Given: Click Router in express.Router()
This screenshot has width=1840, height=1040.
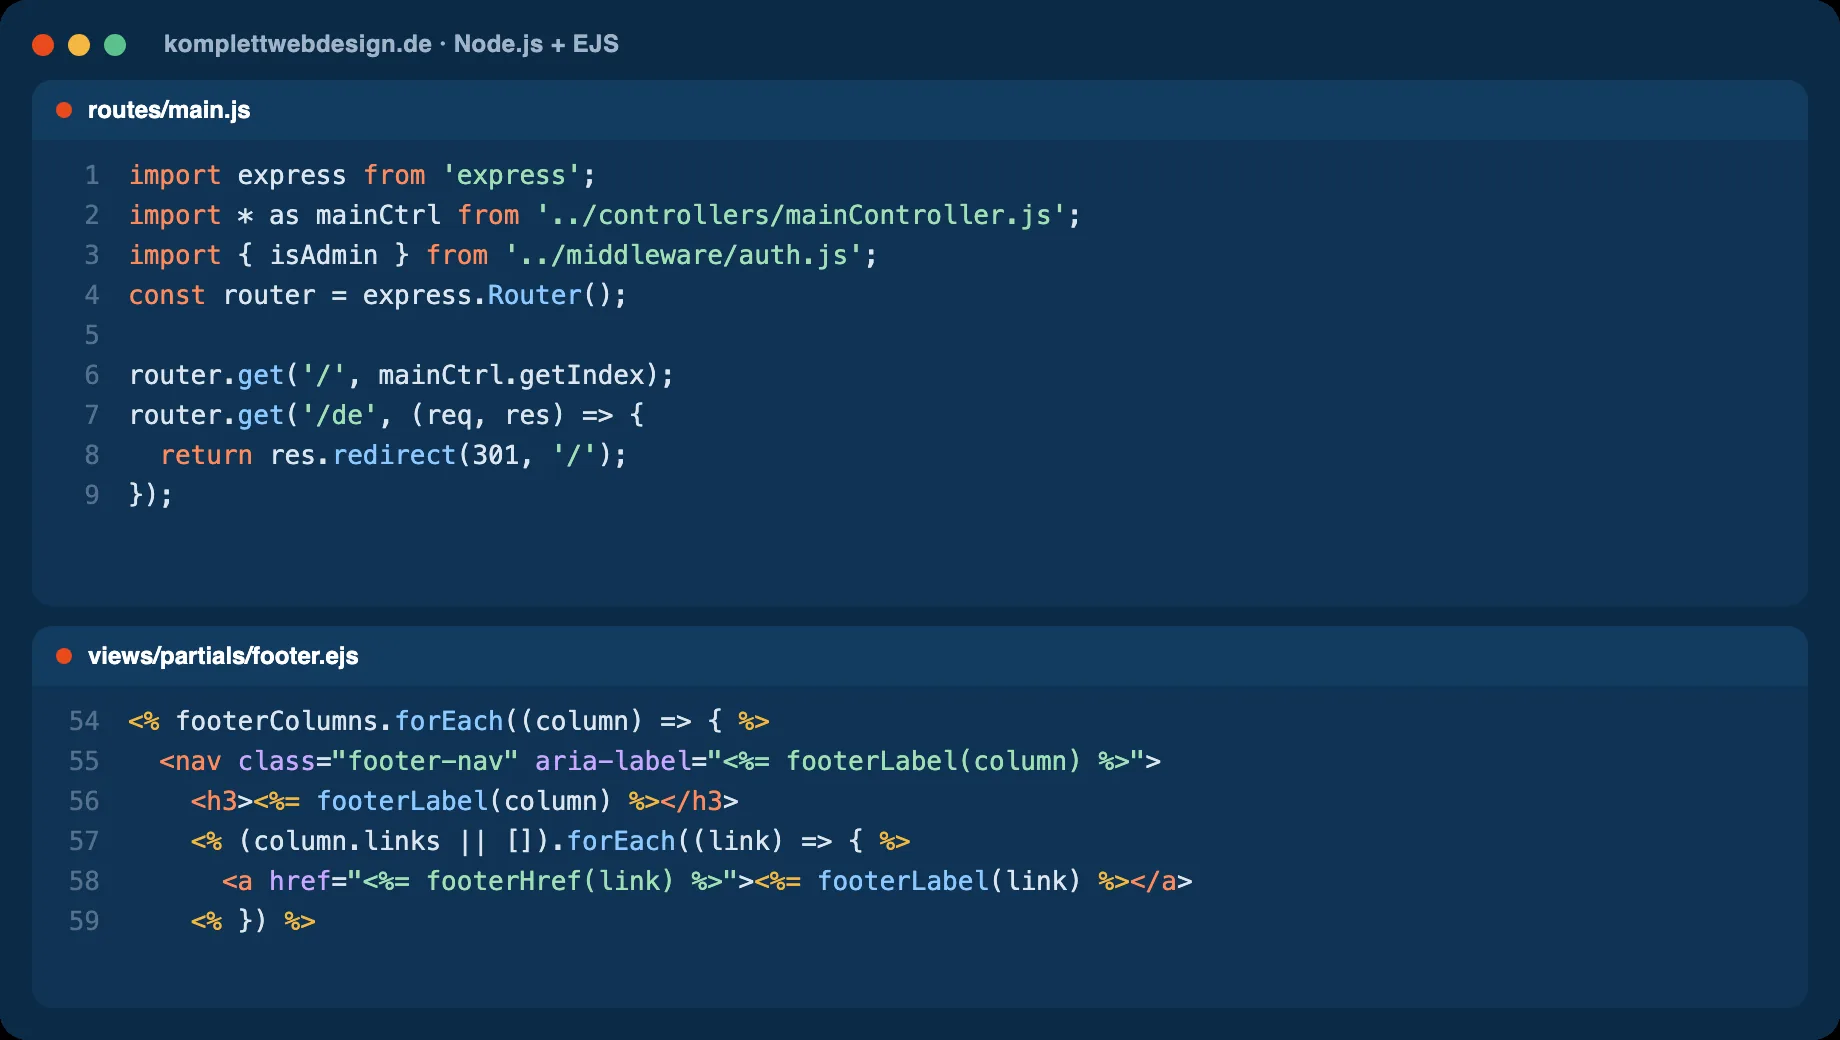Looking at the screenshot, I should click(x=534, y=295).
